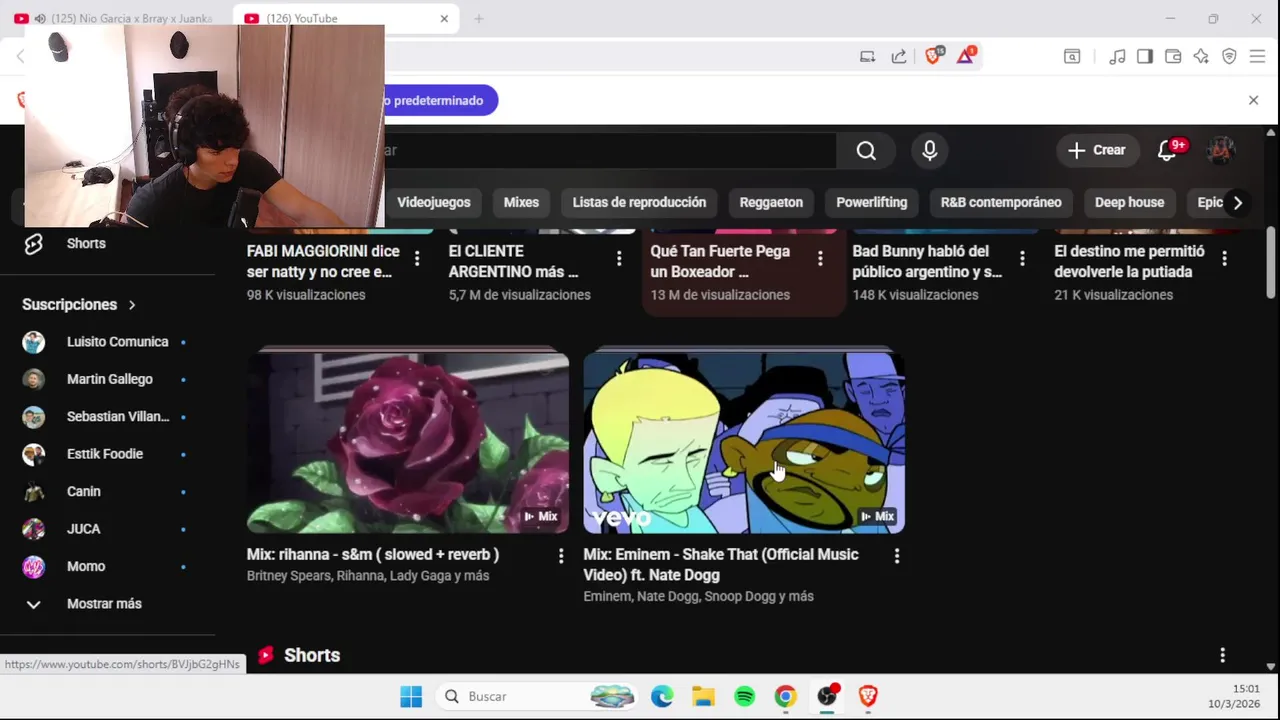Start voice search with the microphone icon
The height and width of the screenshot is (720, 1280).
[x=930, y=150]
